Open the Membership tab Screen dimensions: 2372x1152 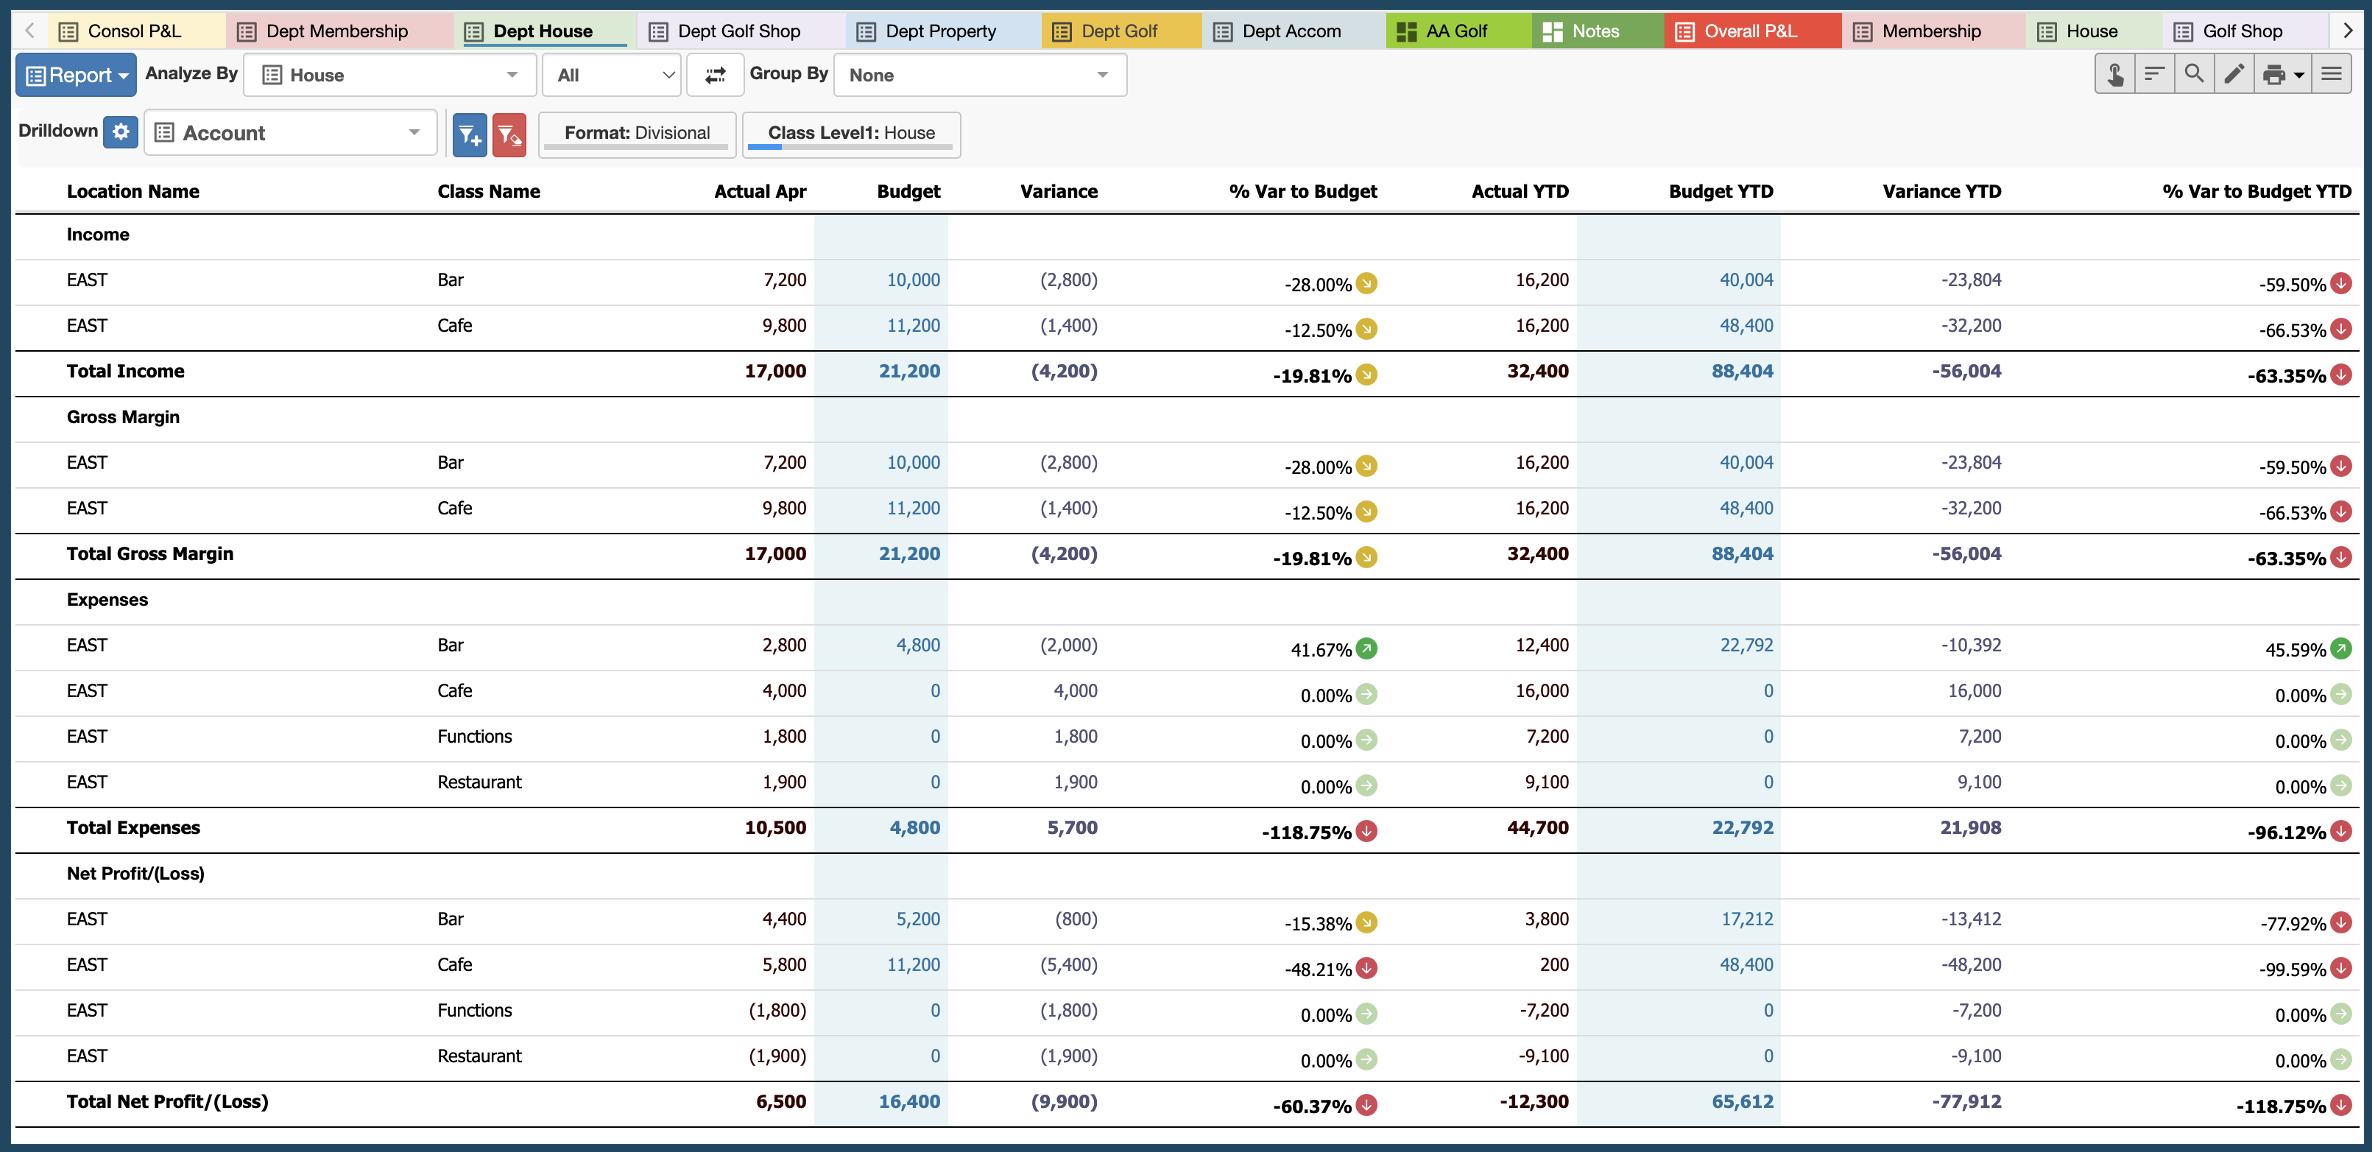(1932, 31)
